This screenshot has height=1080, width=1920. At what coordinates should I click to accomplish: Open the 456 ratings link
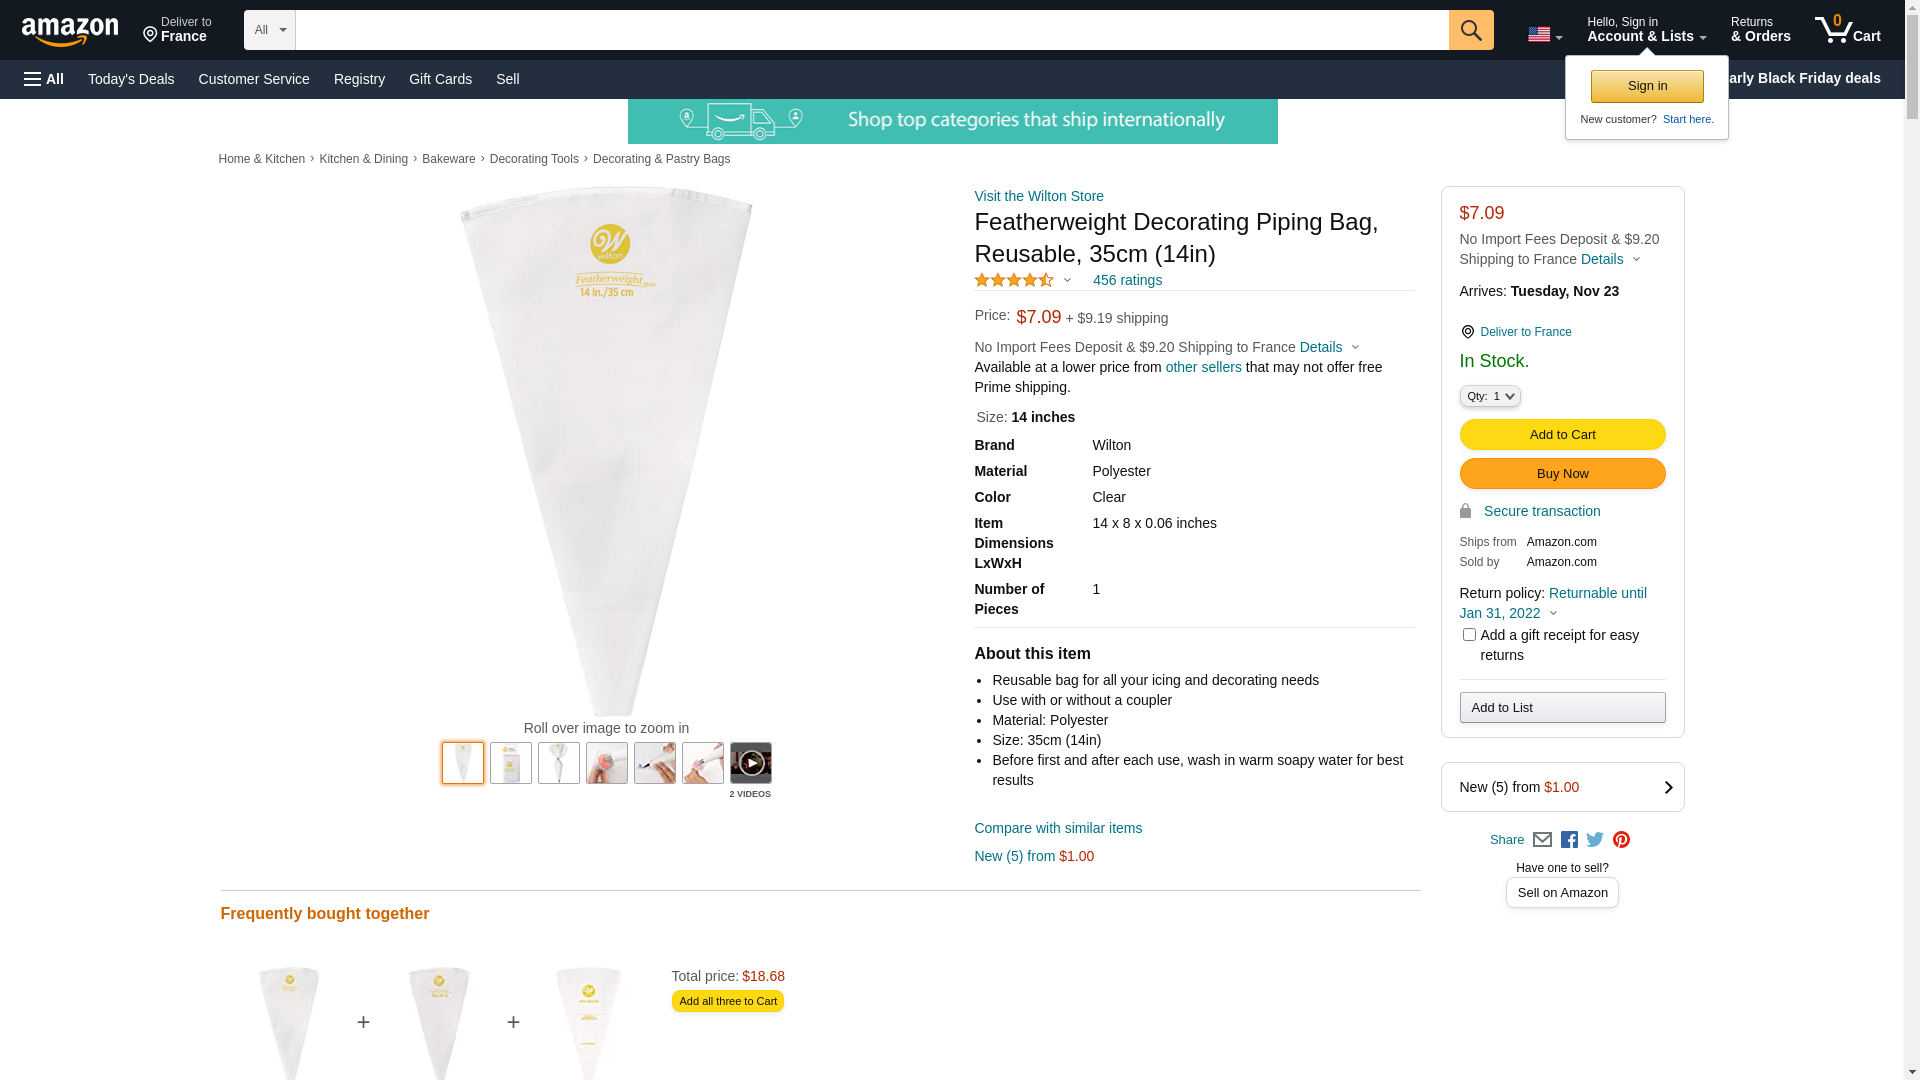pyautogui.click(x=1127, y=280)
